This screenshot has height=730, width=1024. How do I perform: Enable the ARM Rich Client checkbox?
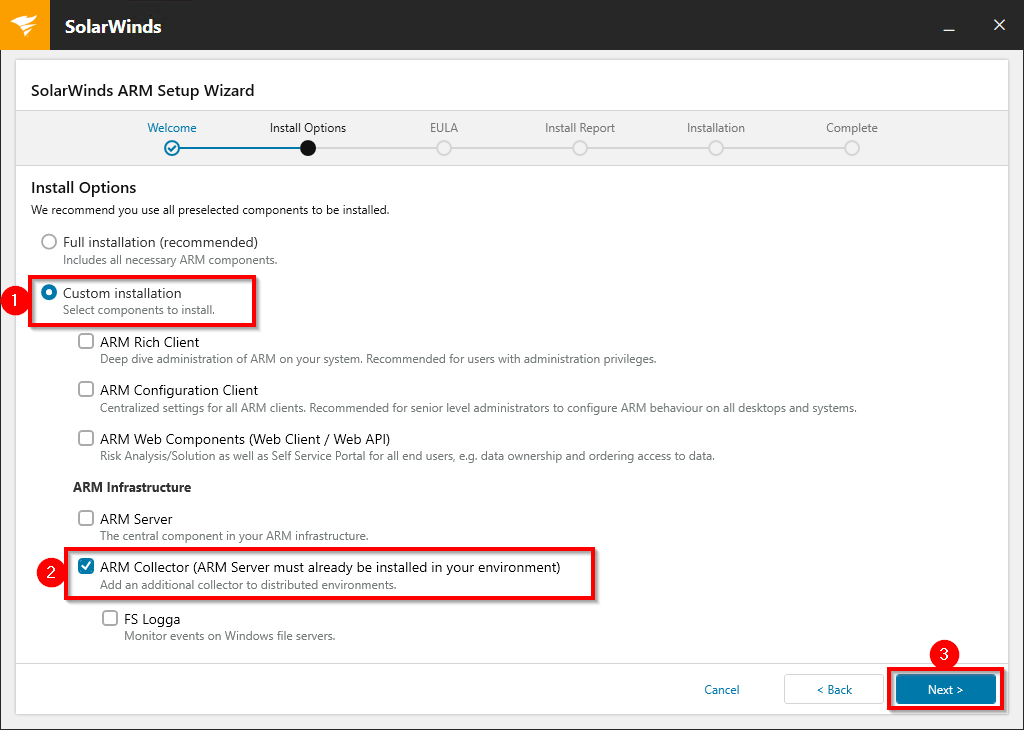(86, 342)
